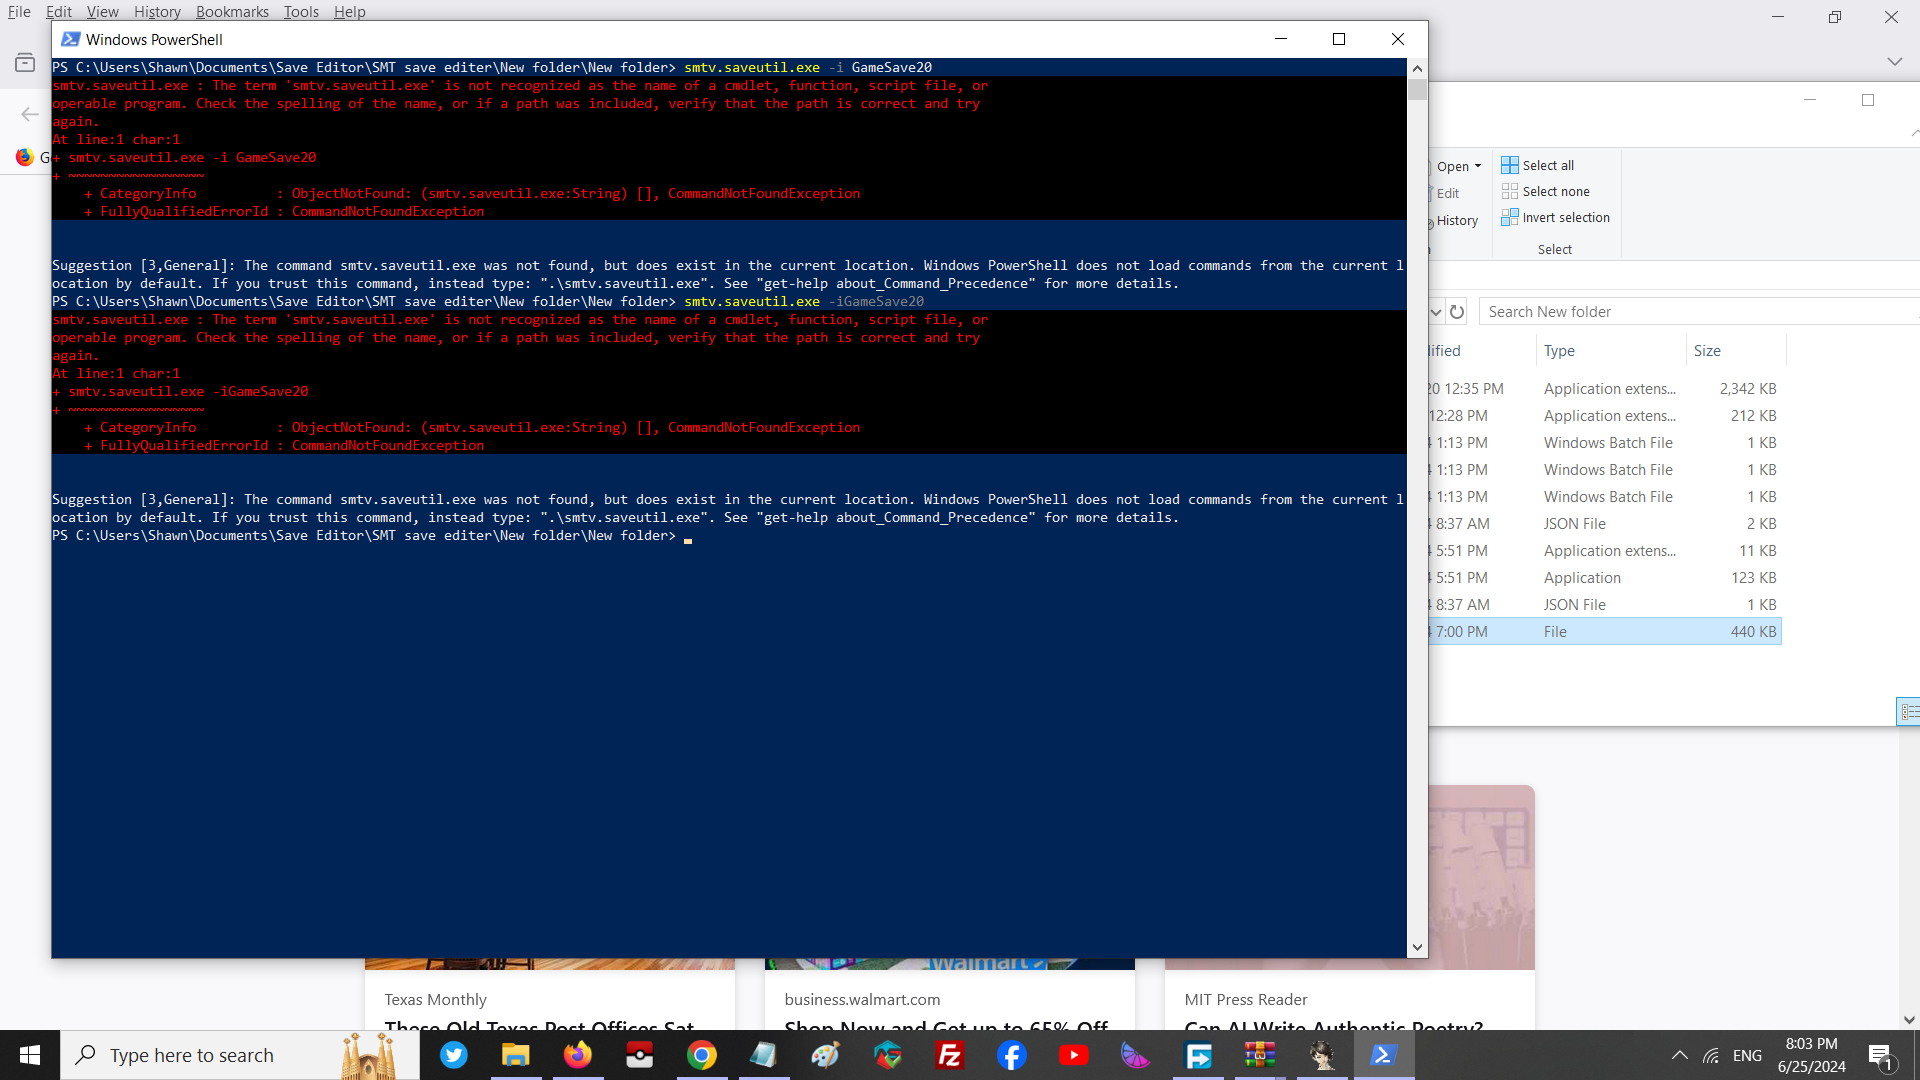The height and width of the screenshot is (1080, 1920).
Task: Click History in the Explorer ribbon
Action: [1454, 221]
